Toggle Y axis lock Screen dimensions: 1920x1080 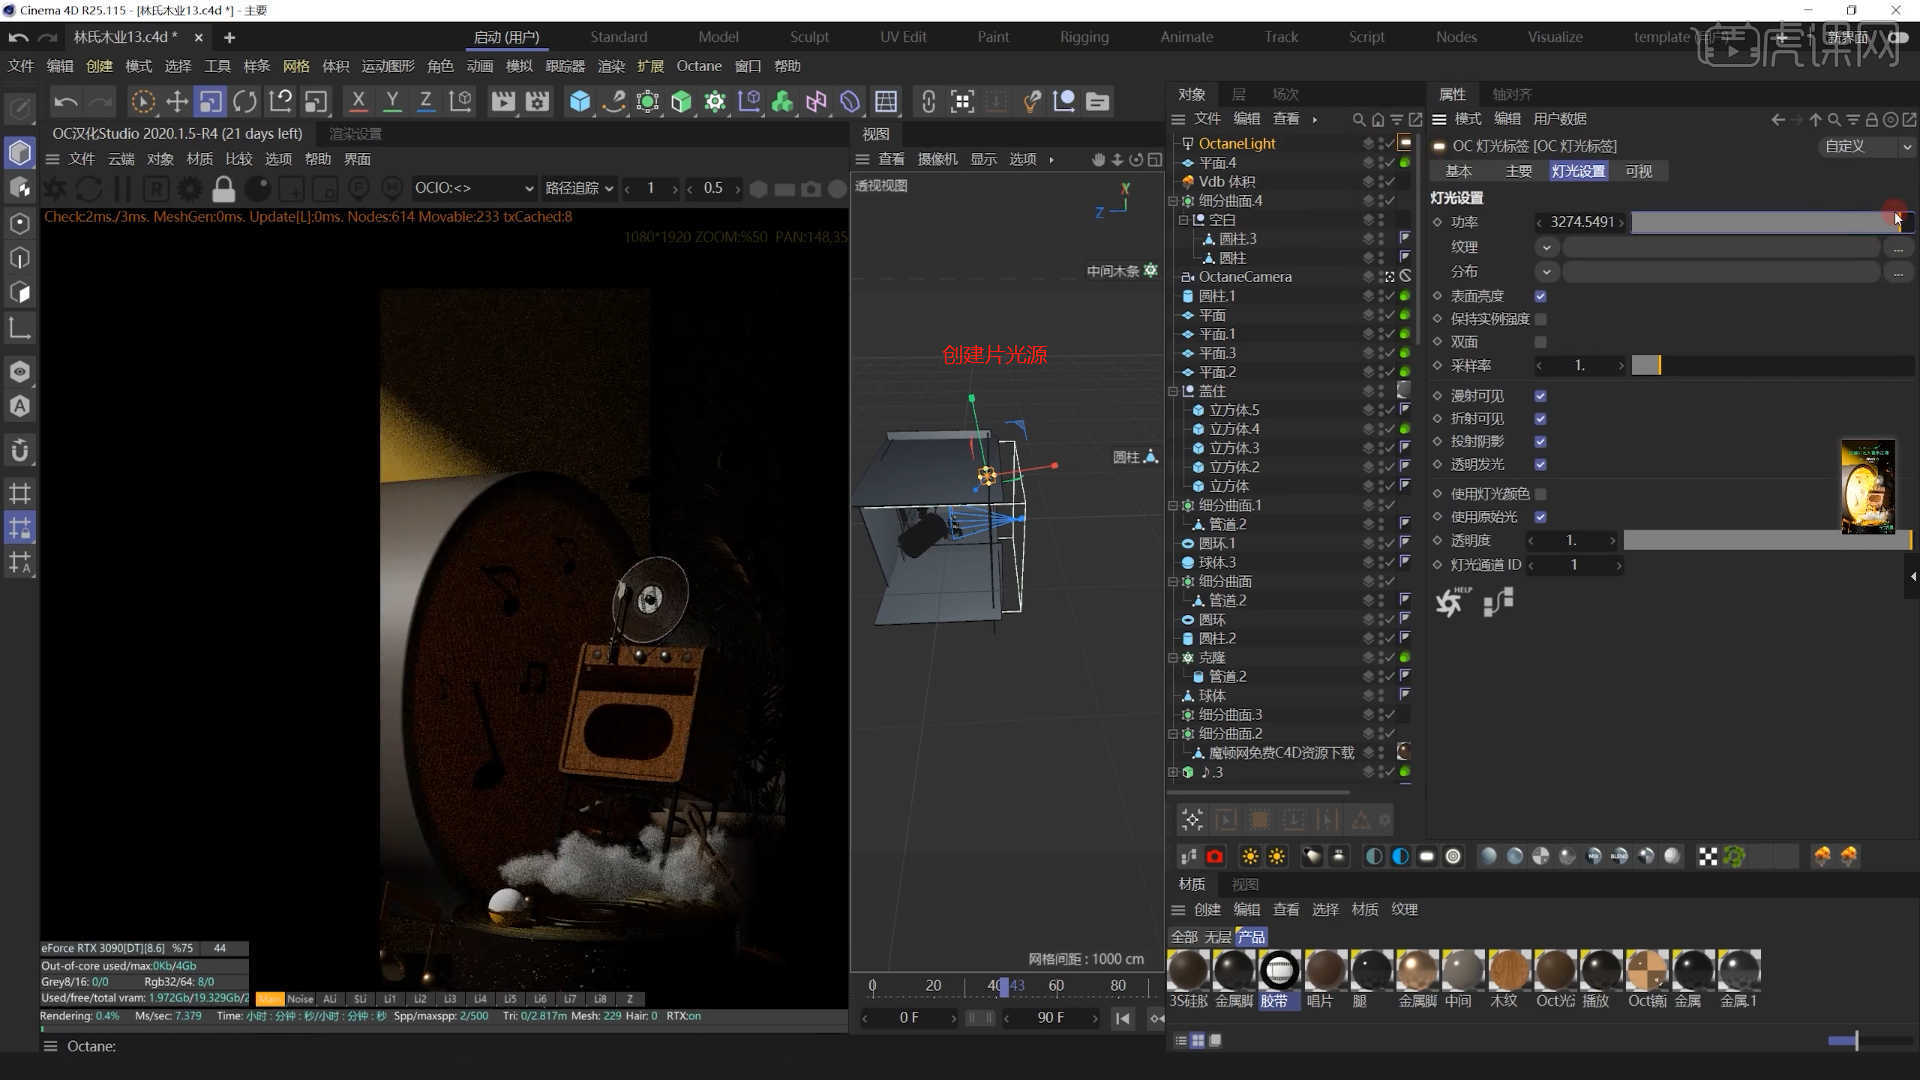(x=392, y=101)
